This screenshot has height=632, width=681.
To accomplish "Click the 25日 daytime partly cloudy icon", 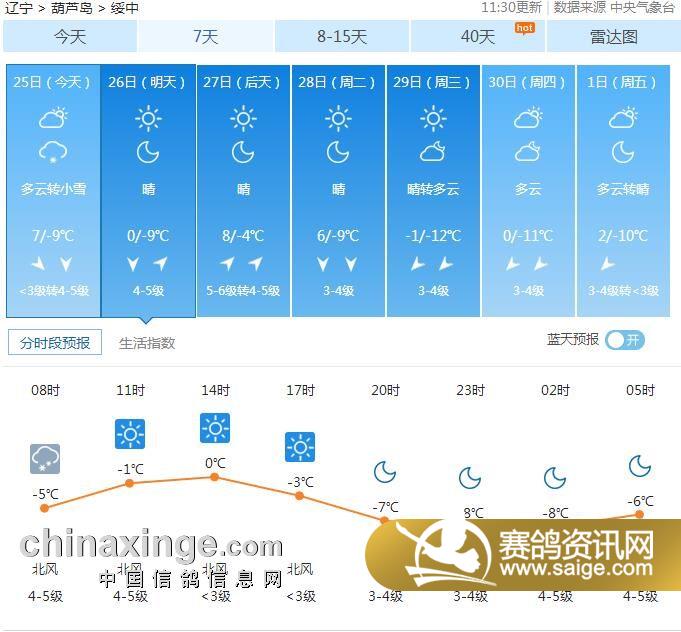I will tap(53, 118).
